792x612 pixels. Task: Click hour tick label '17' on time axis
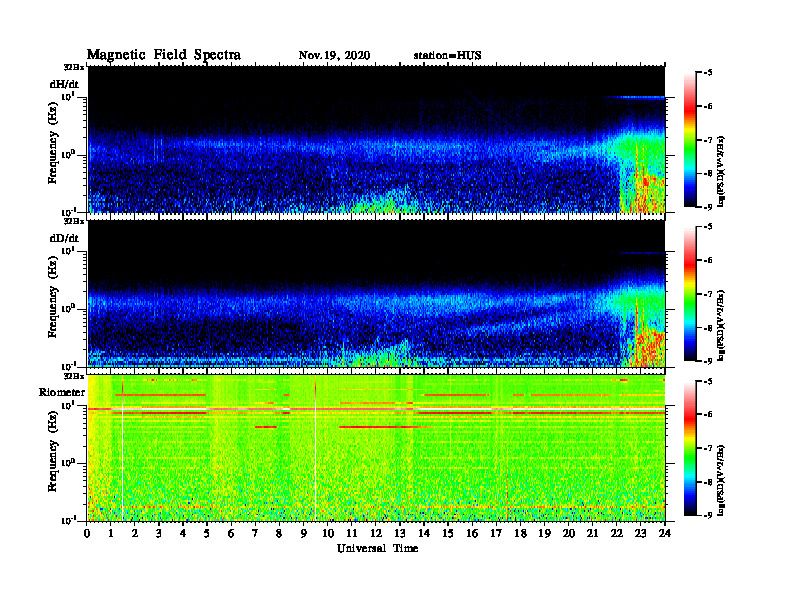click(497, 534)
